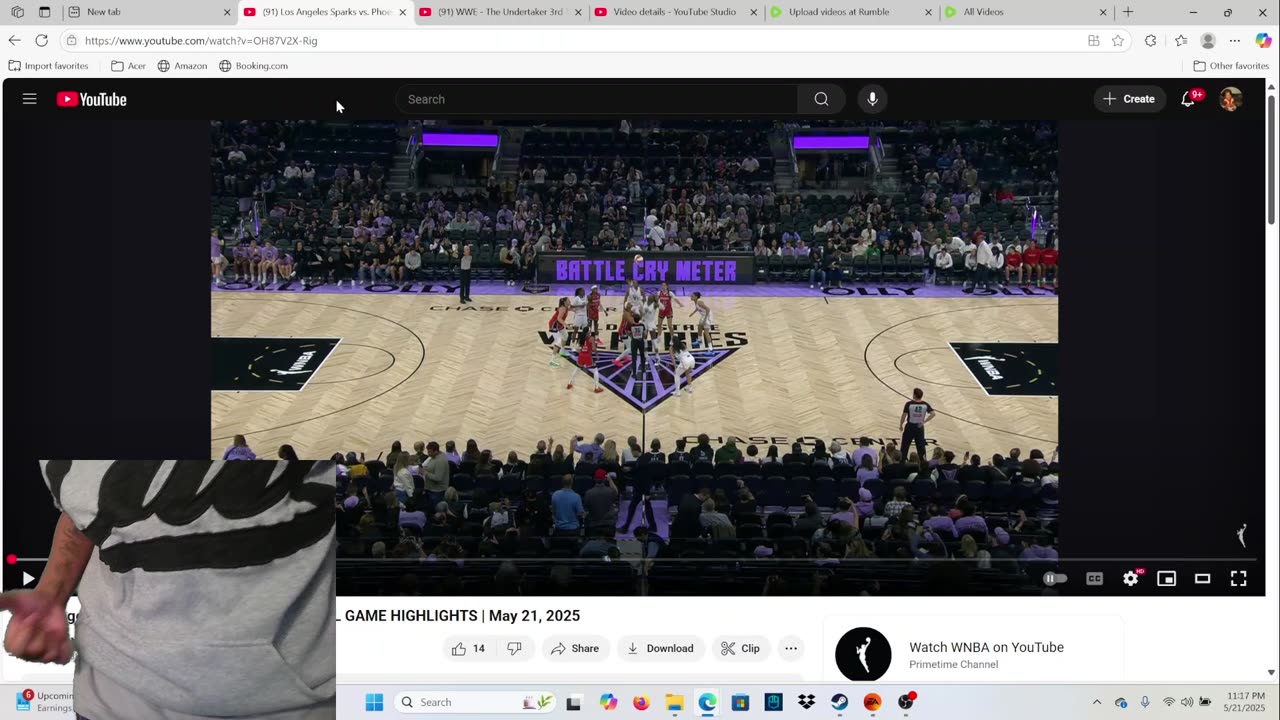Enter full screen video mode
Image resolution: width=1280 pixels, height=720 pixels.
1238,578
